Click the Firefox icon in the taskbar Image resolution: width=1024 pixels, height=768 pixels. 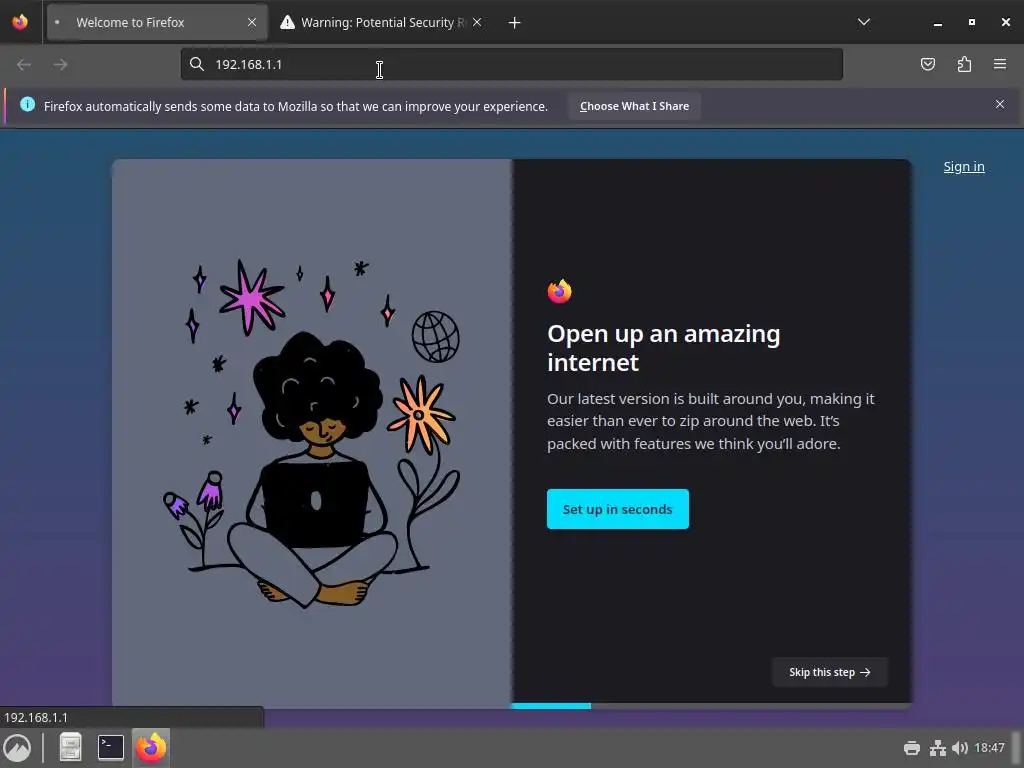(151, 748)
